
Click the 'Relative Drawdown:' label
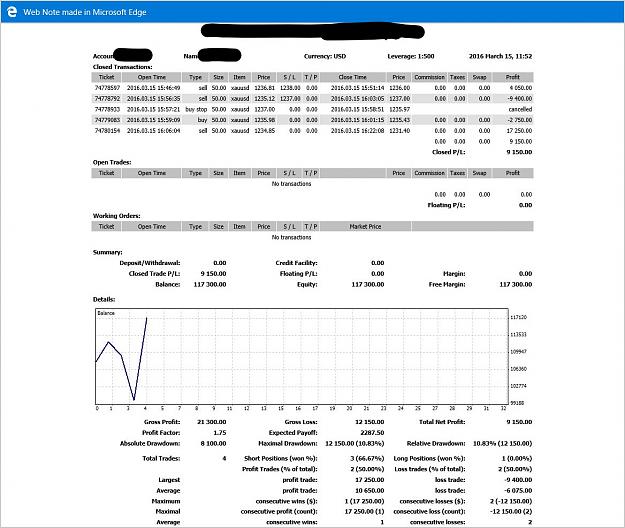point(436,444)
